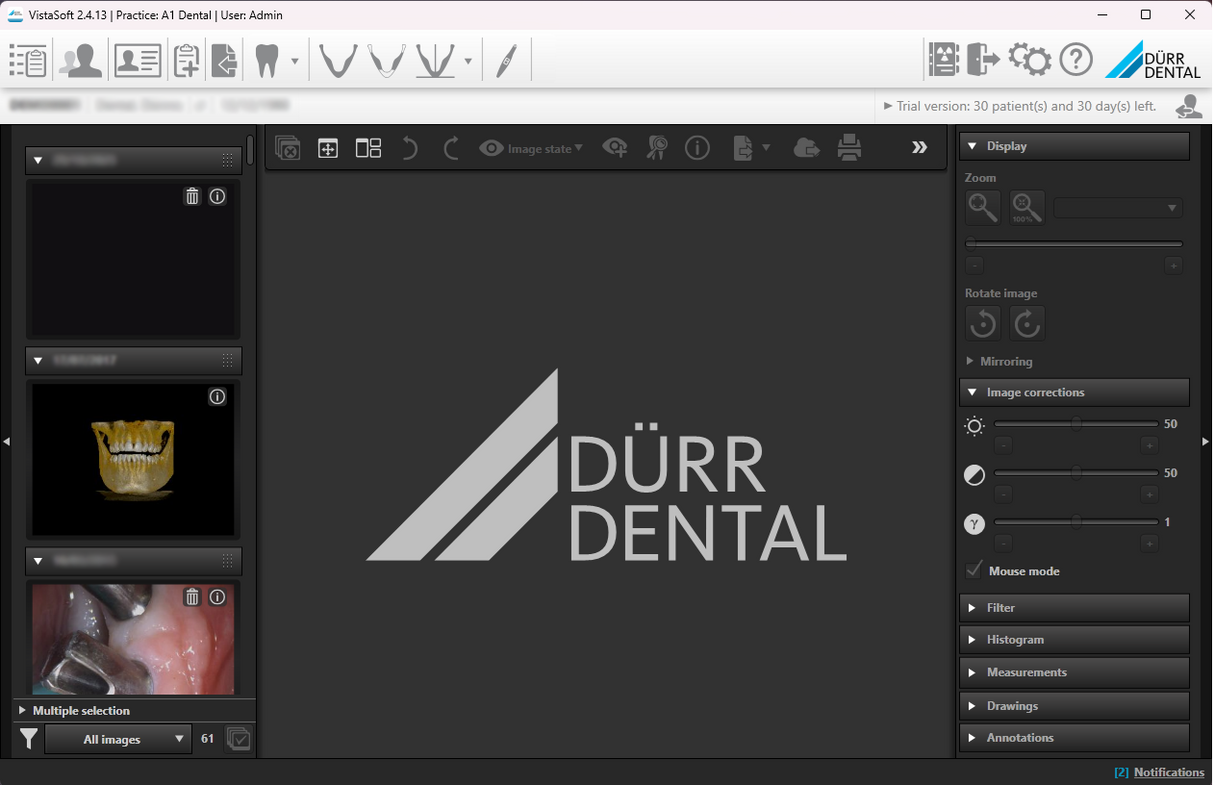The width and height of the screenshot is (1214, 785).
Task: Open the patient list icon
Action: 27,61
